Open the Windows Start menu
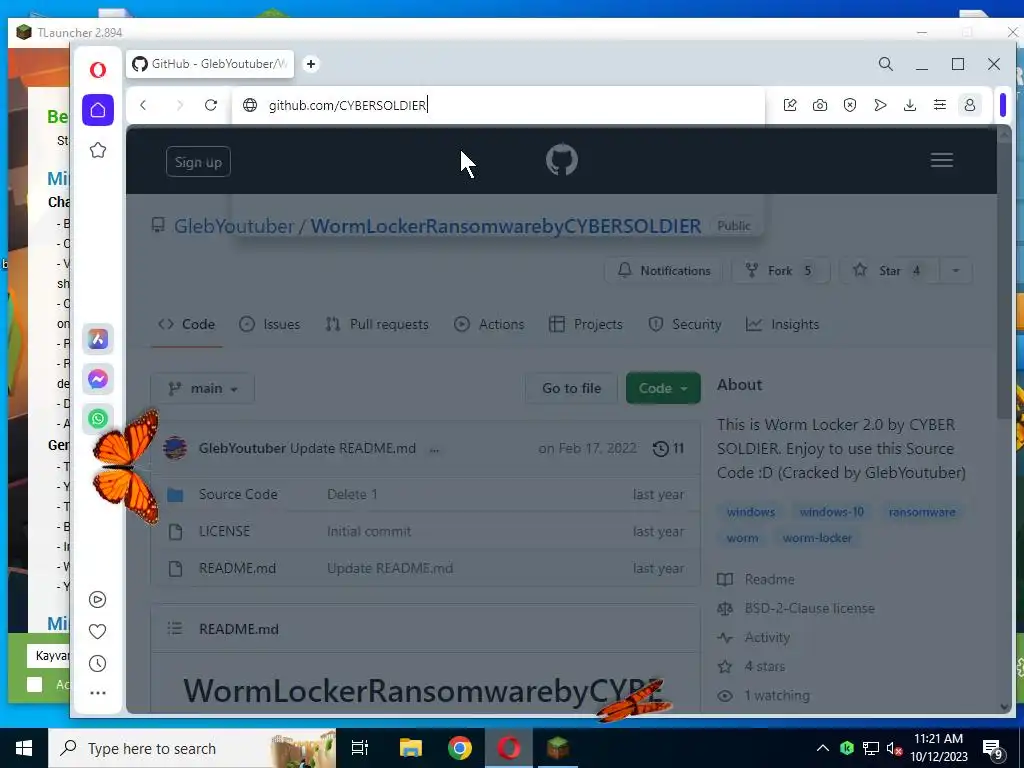Image resolution: width=1024 pixels, height=768 pixels. pyautogui.click(x=24, y=748)
